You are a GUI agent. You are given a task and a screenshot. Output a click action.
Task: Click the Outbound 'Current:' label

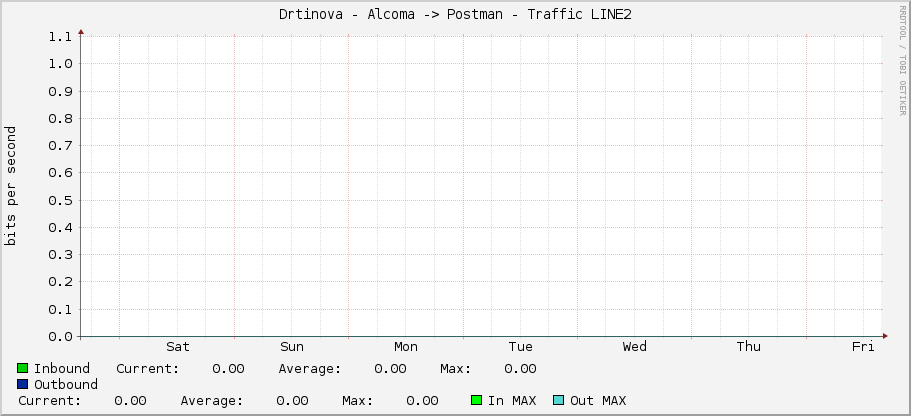pyautogui.click(x=49, y=400)
